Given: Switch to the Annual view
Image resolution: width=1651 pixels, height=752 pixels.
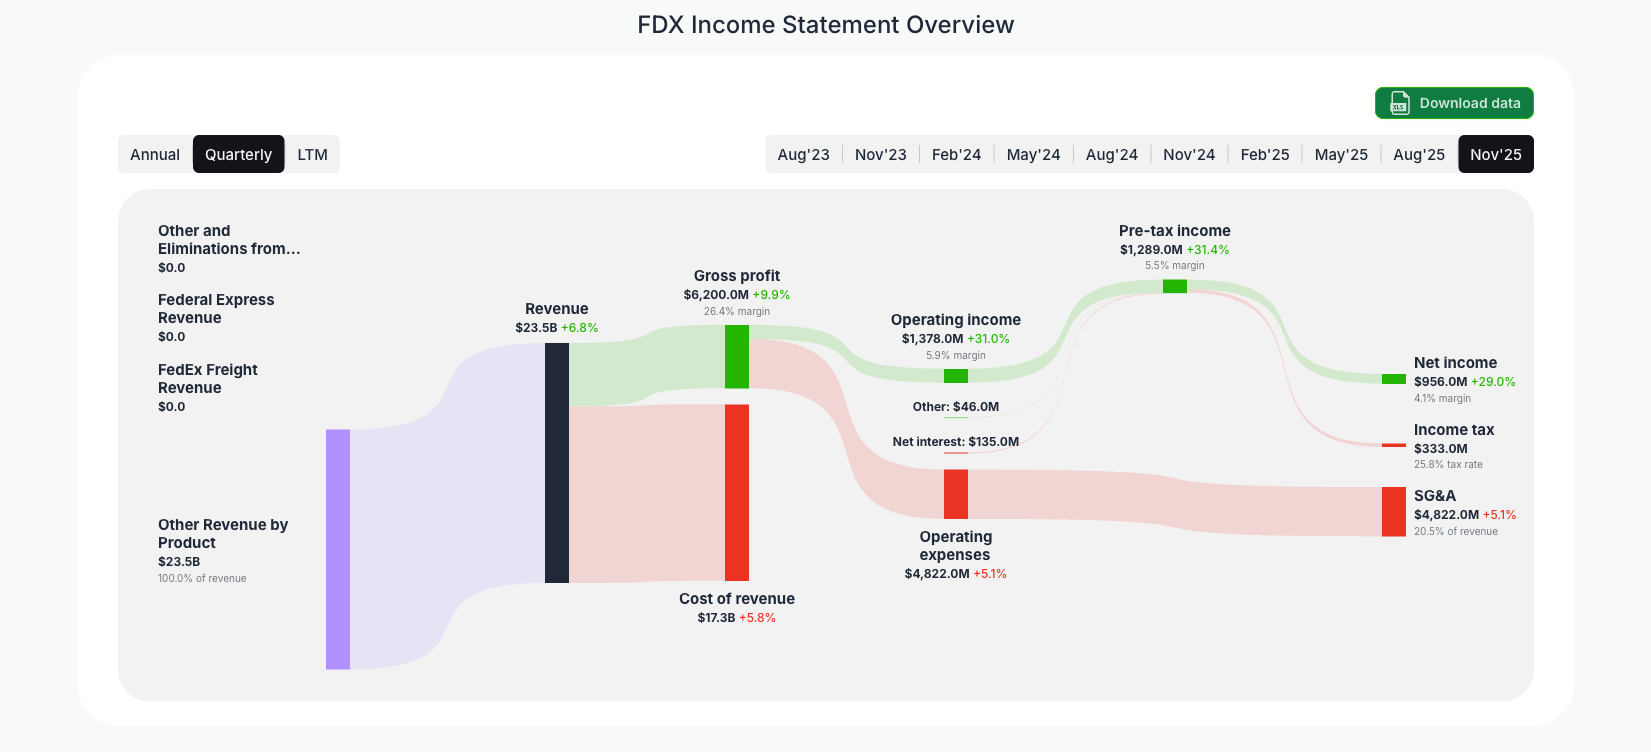Looking at the screenshot, I should click(155, 154).
